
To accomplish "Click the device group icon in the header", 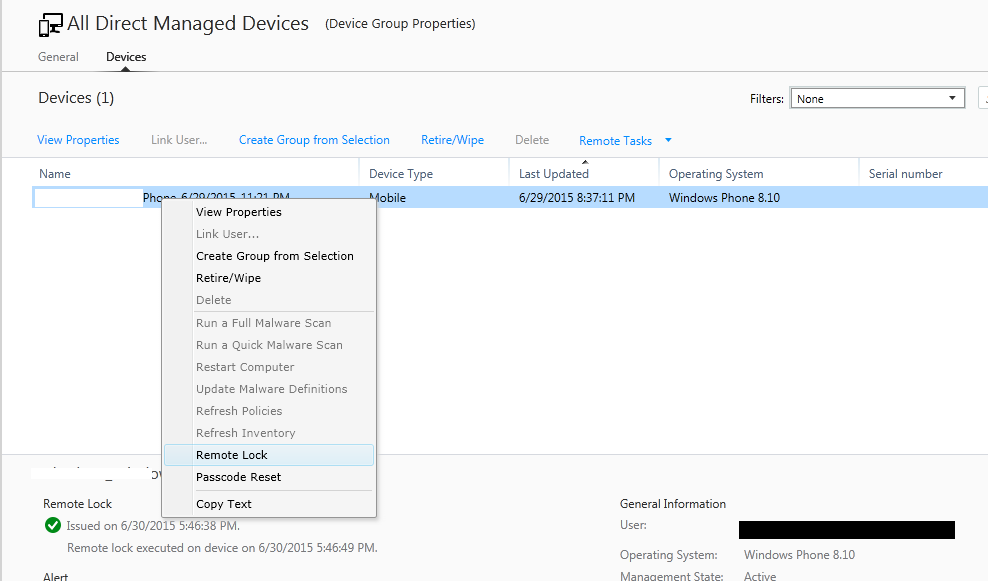I will (49, 22).
